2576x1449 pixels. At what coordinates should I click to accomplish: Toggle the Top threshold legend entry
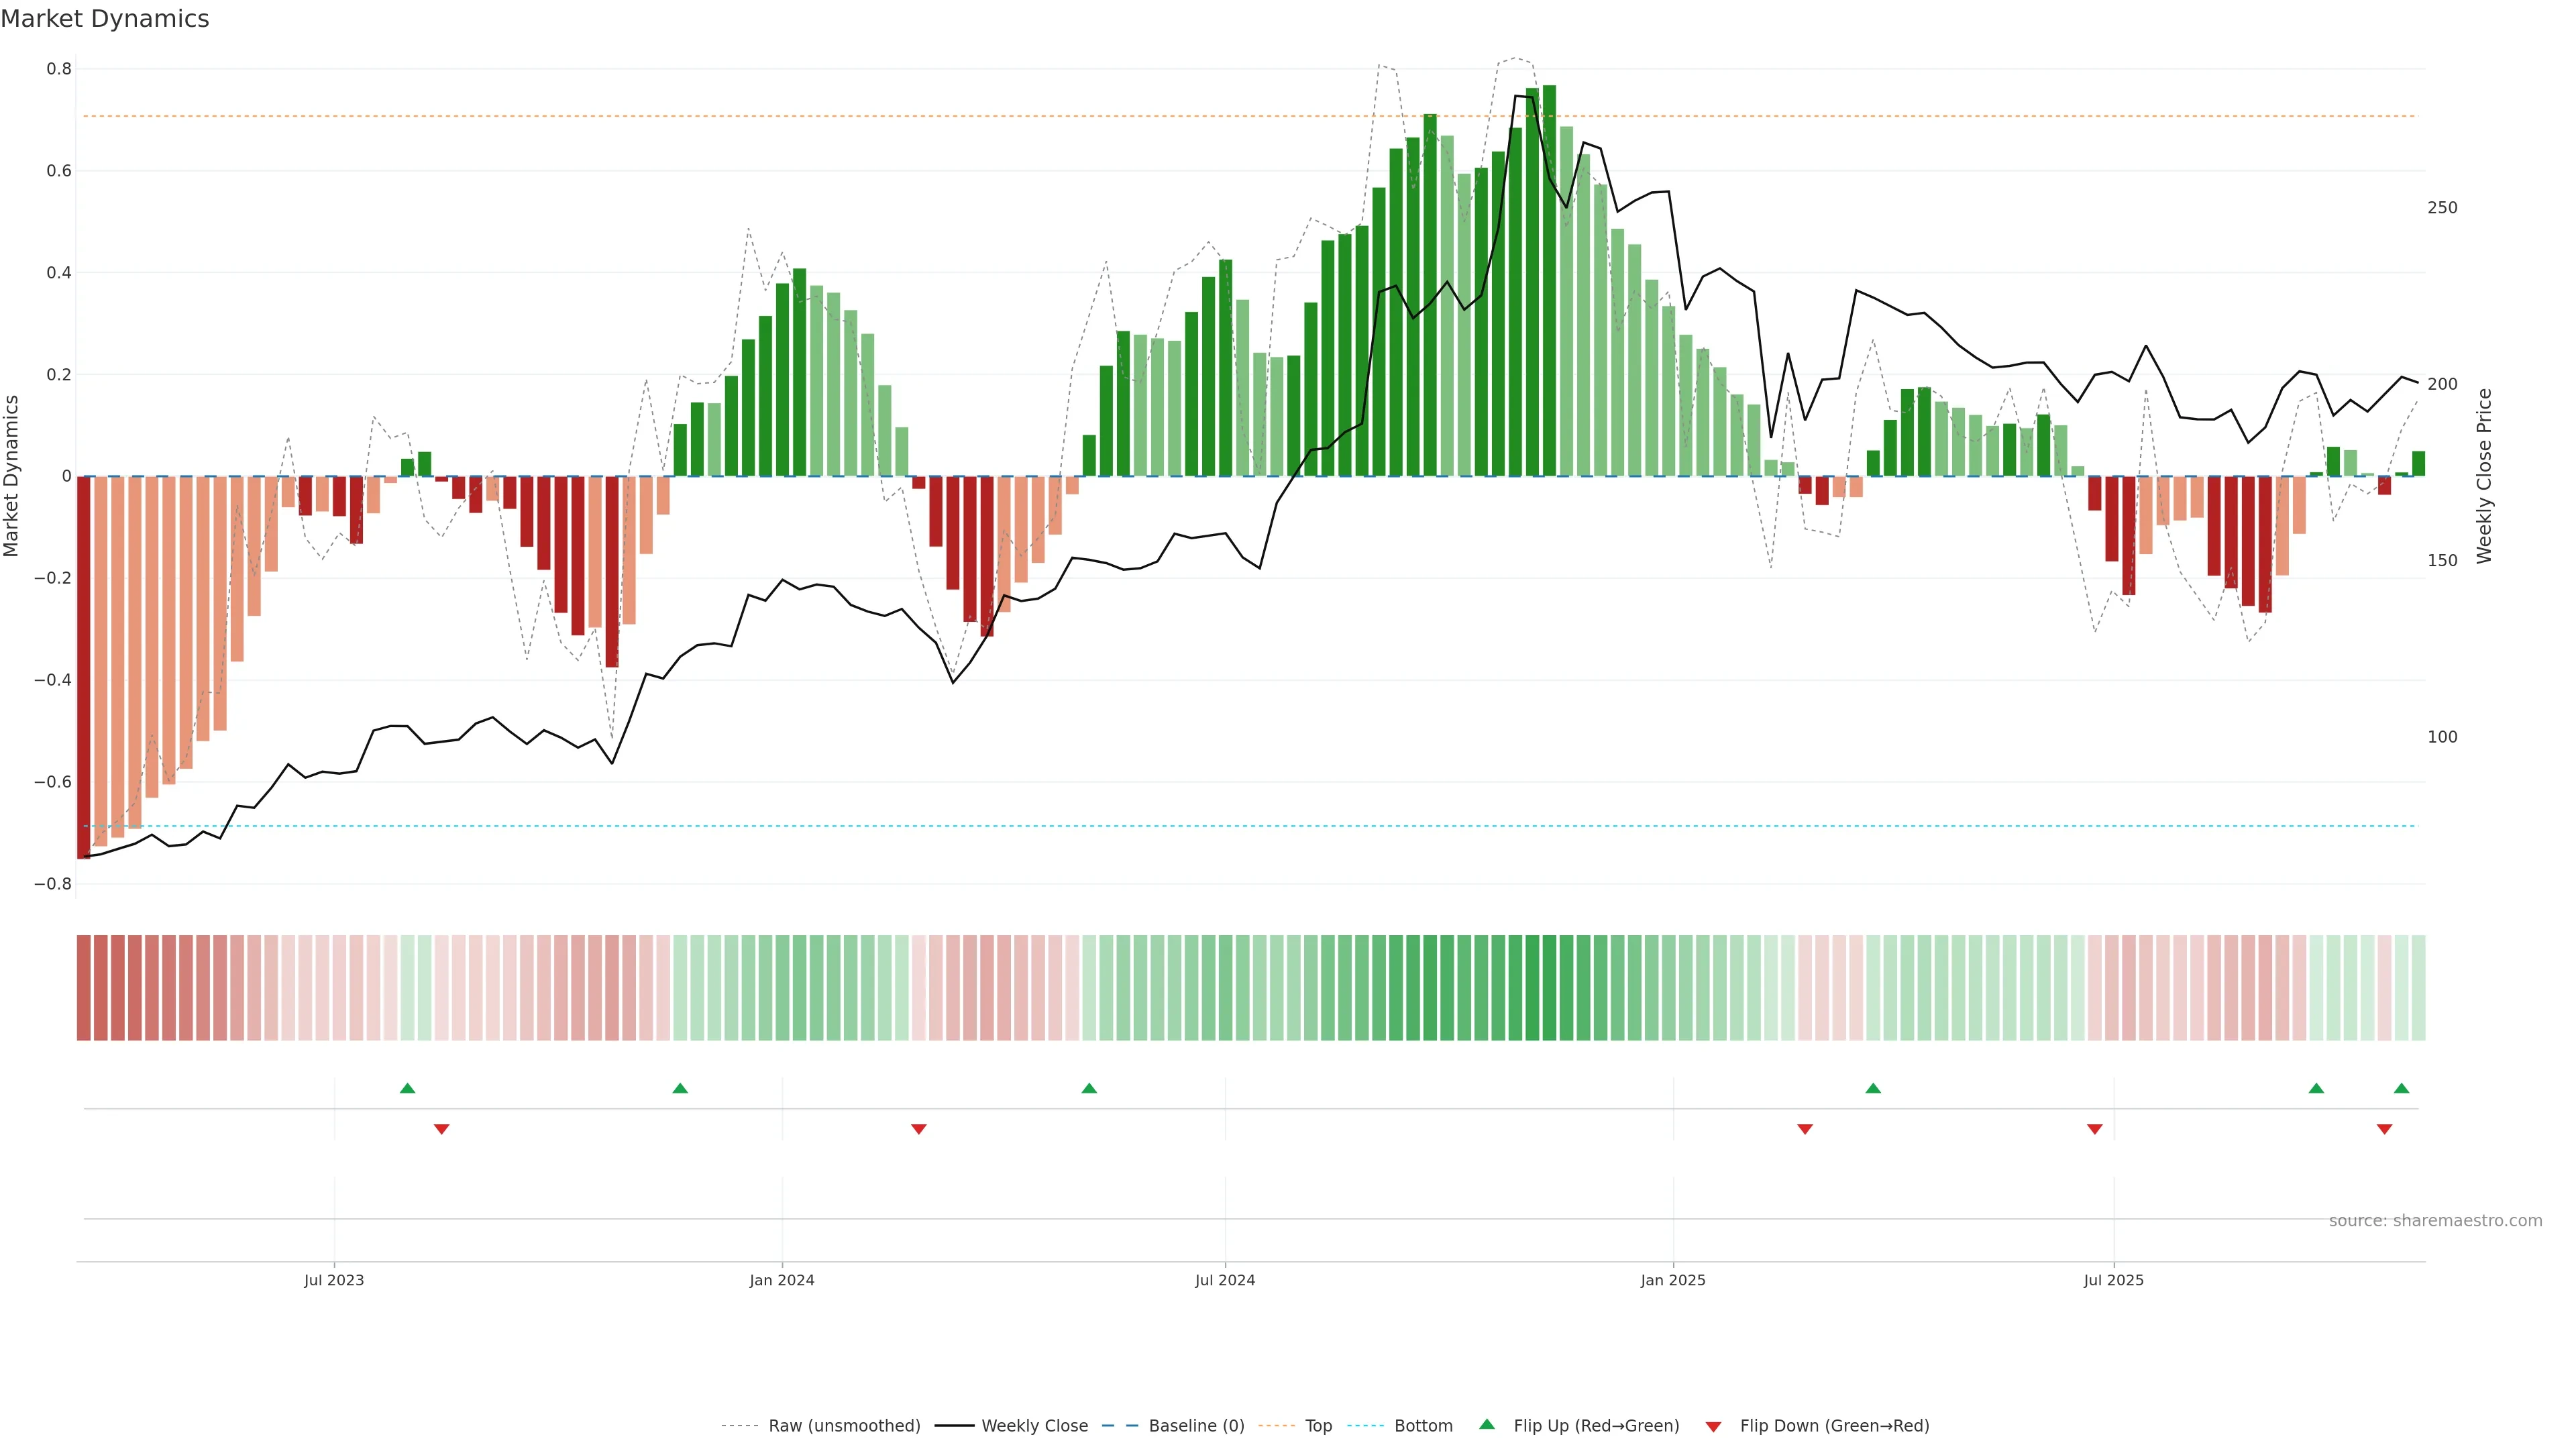[x=1318, y=1426]
